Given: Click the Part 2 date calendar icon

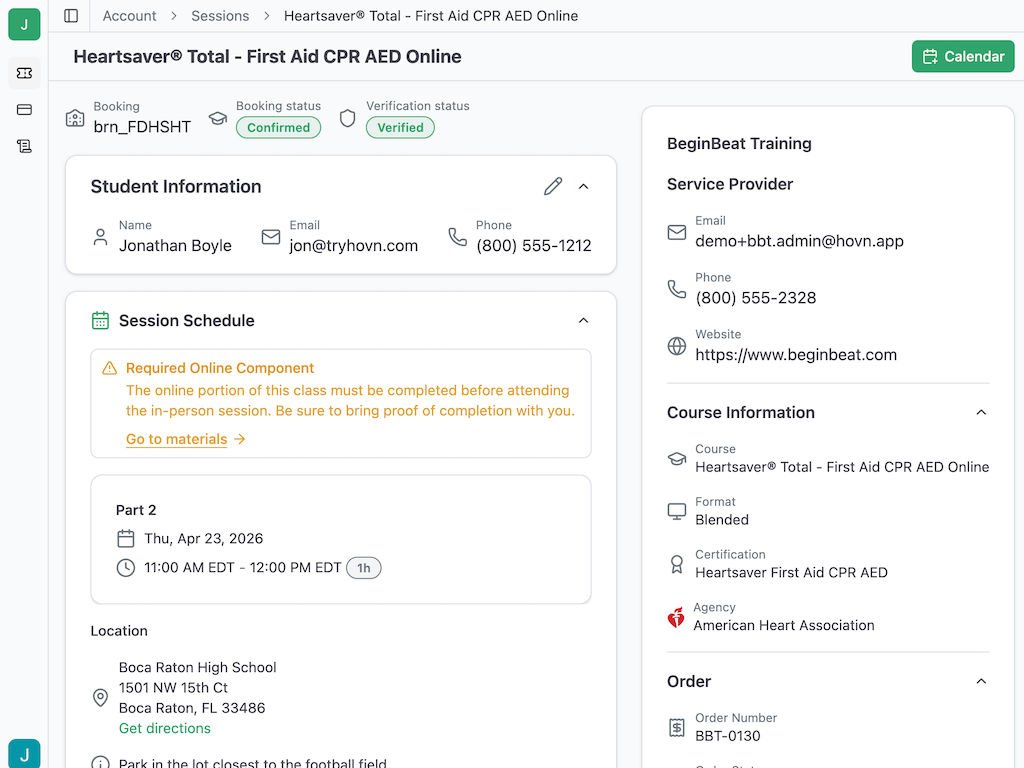Looking at the screenshot, I should [125, 539].
